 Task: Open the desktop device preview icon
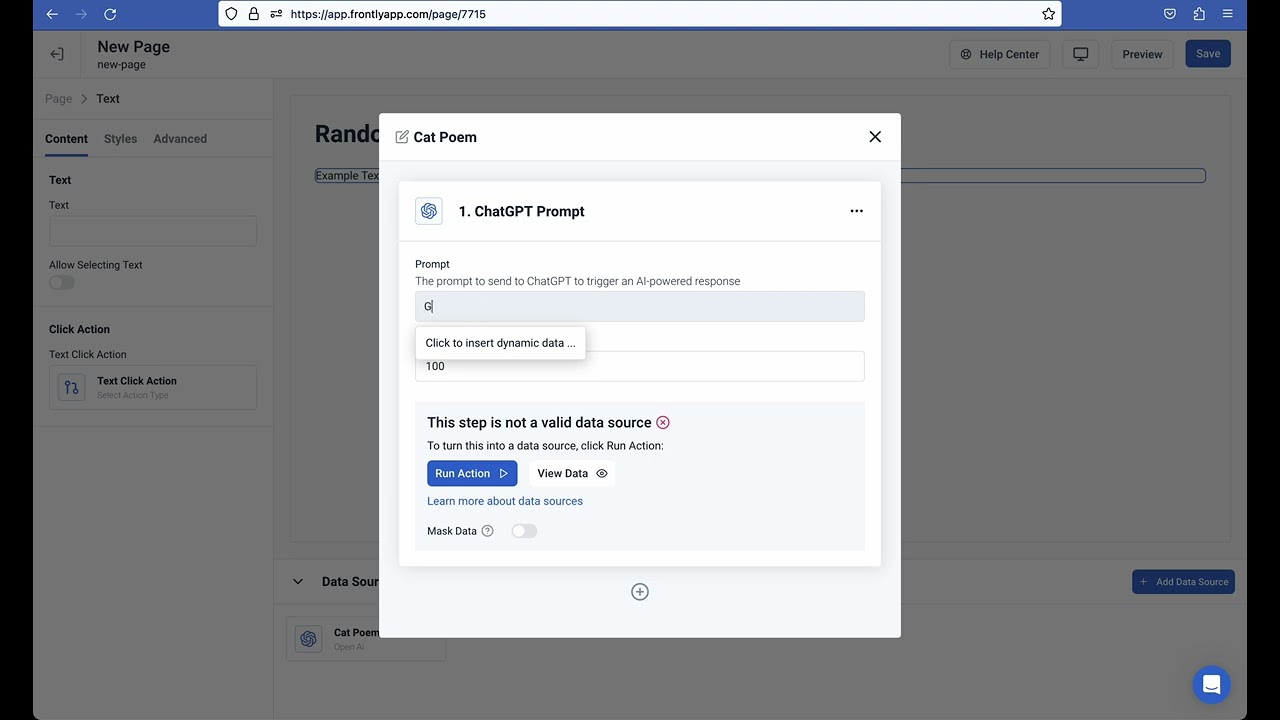(x=1080, y=54)
